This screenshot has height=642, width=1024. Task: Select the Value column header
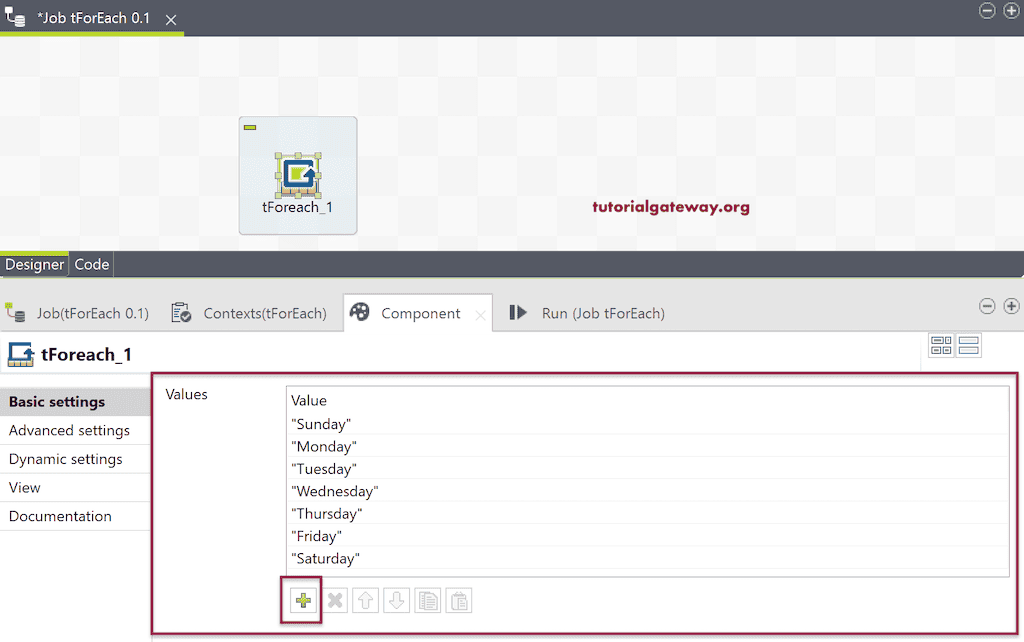[309, 400]
